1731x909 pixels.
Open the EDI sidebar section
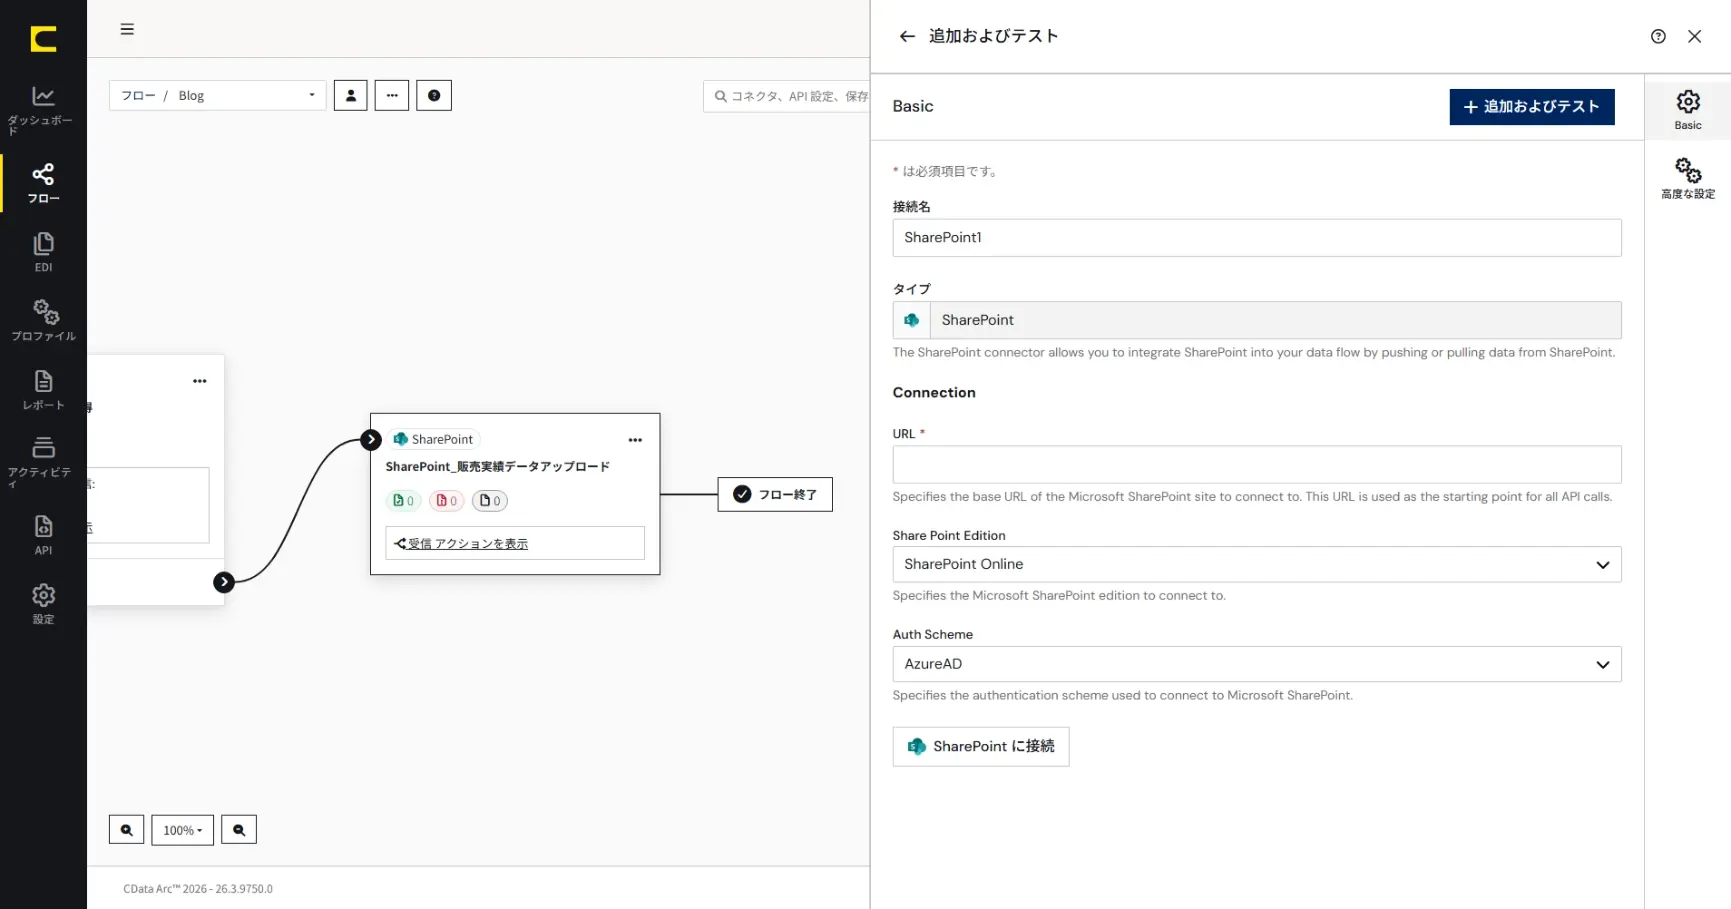pyautogui.click(x=43, y=252)
